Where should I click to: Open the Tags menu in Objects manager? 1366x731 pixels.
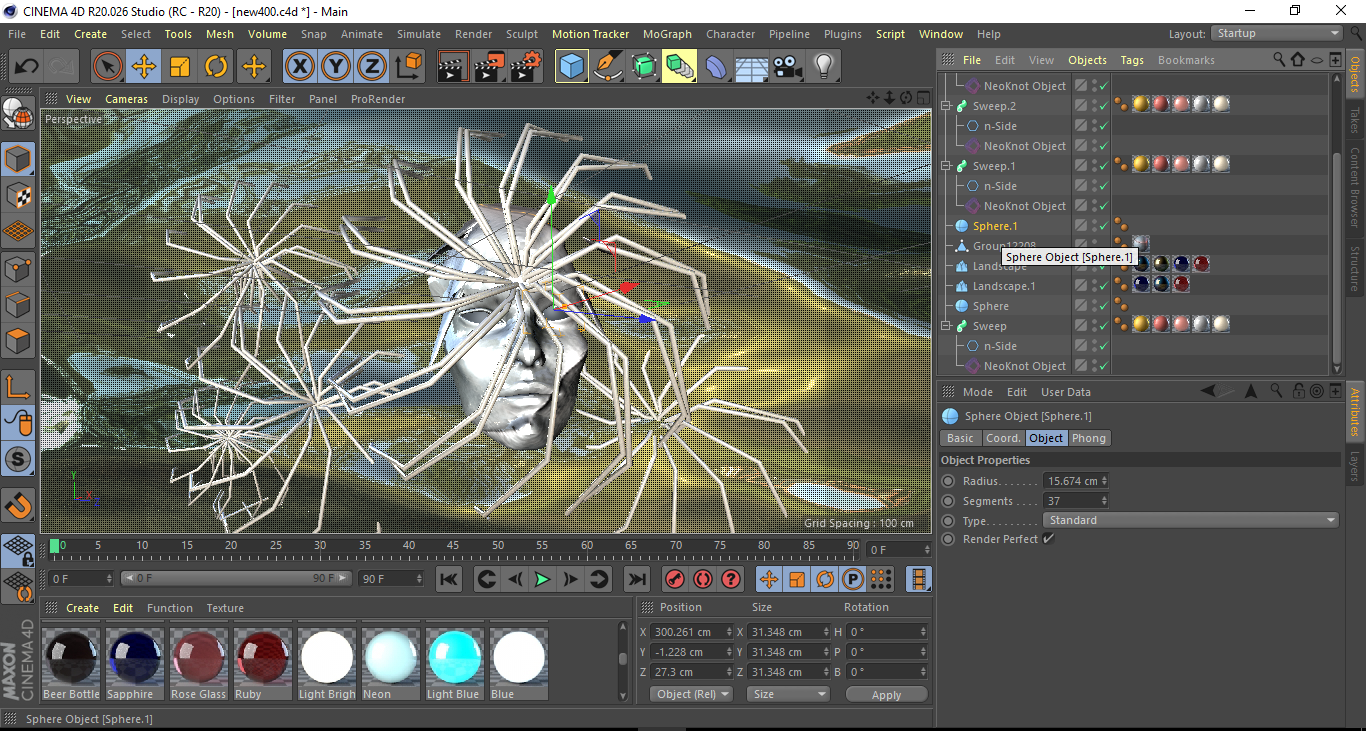pyautogui.click(x=1132, y=60)
